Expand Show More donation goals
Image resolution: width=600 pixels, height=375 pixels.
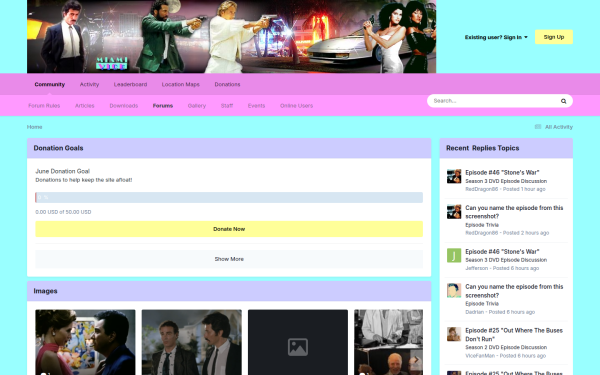pos(229,259)
